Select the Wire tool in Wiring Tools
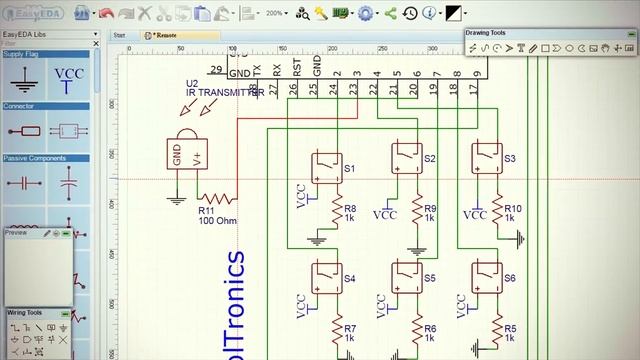Viewport: 640px width, 360px height. tap(15, 328)
